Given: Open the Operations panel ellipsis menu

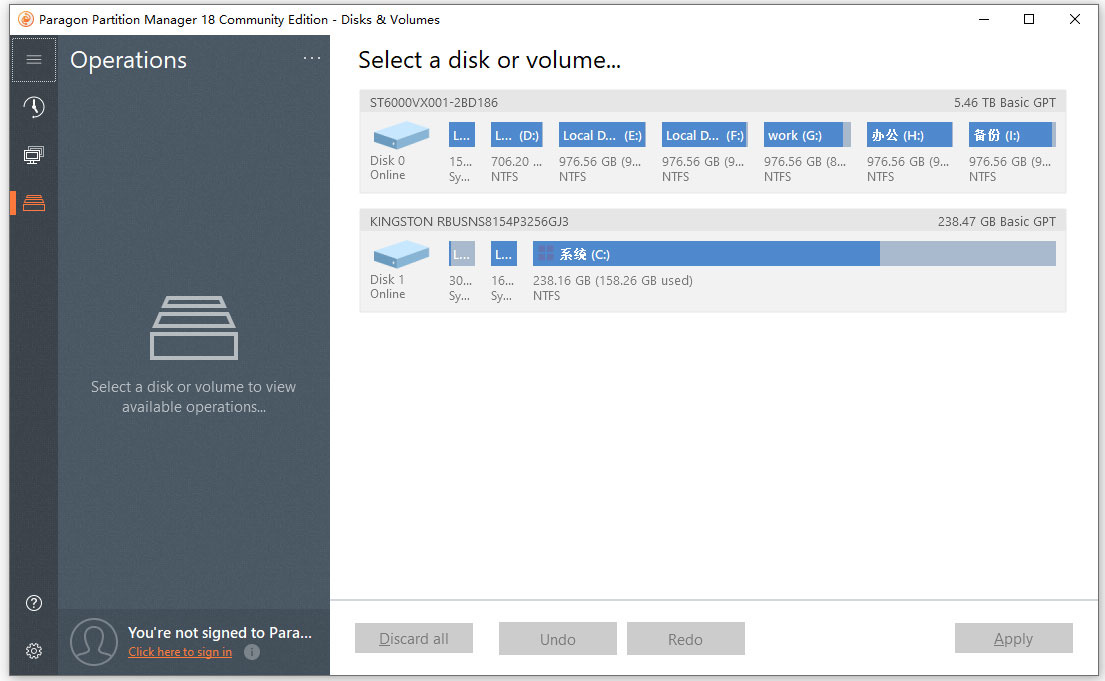Looking at the screenshot, I should point(311,58).
